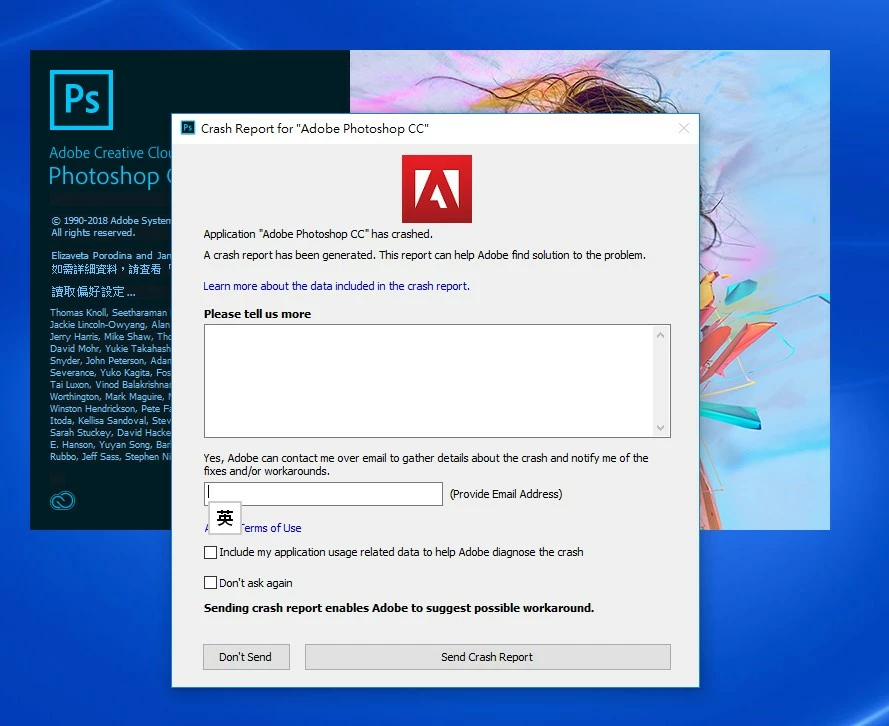This screenshot has height=726, width=889.
Task: Check the Don't ask again box
Action: (x=210, y=583)
